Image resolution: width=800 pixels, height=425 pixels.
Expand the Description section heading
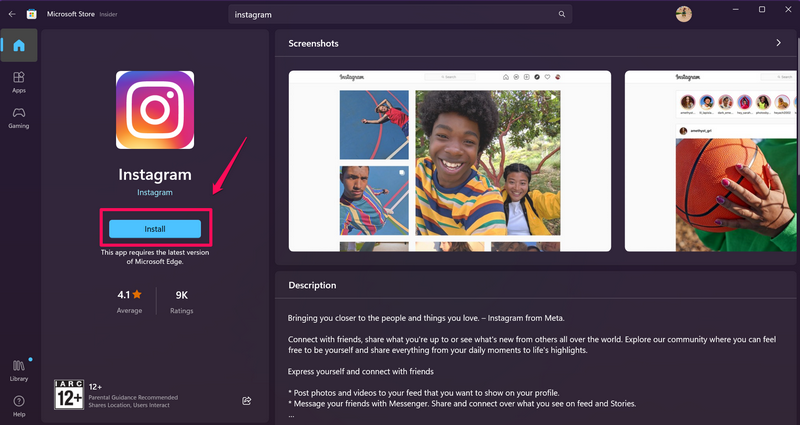[312, 285]
